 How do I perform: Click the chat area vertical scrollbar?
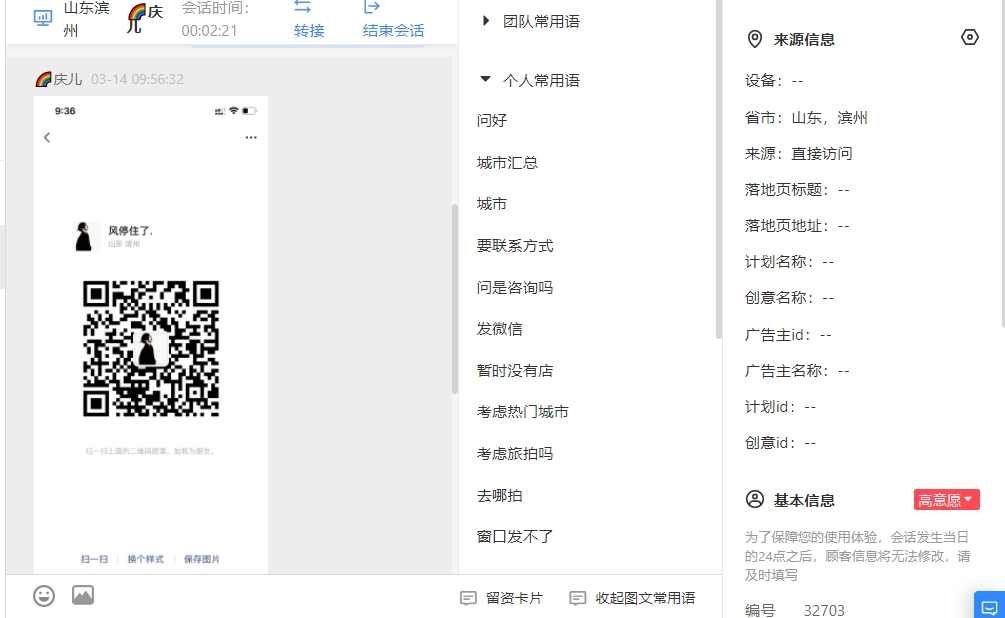(455, 298)
